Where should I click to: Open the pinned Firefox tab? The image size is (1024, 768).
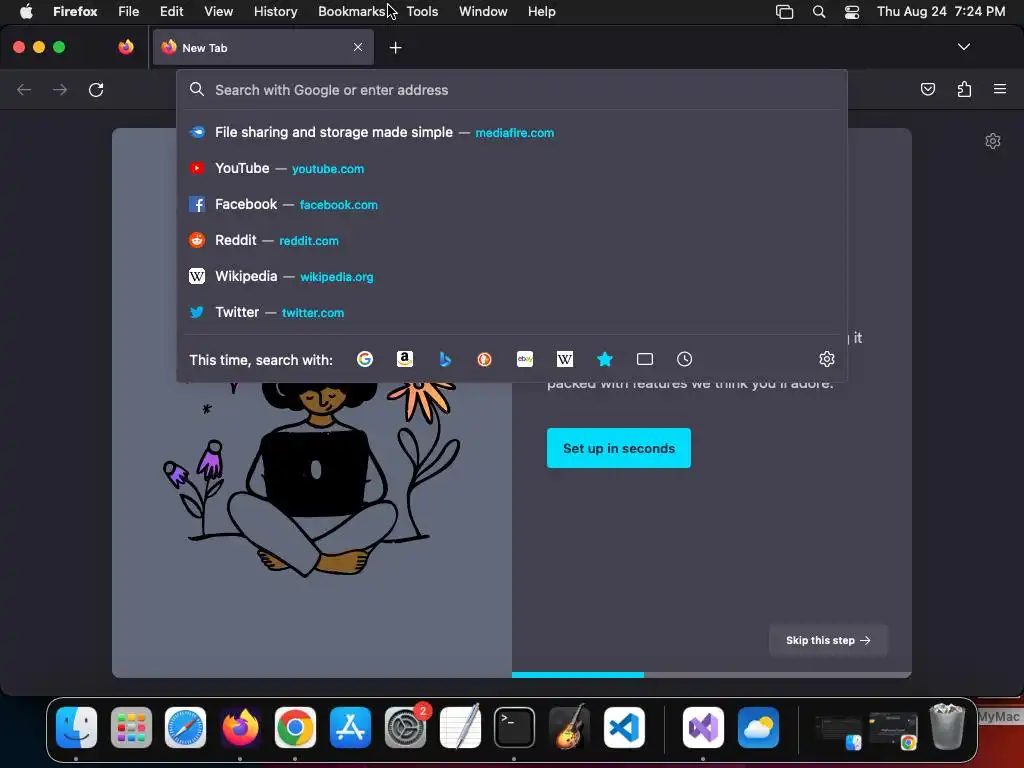point(126,47)
